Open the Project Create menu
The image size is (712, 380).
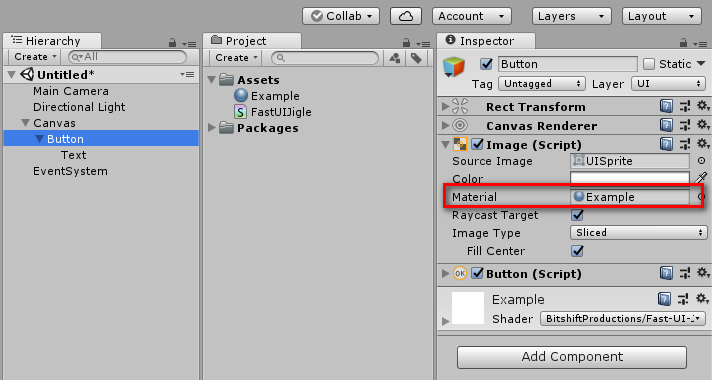pos(236,58)
